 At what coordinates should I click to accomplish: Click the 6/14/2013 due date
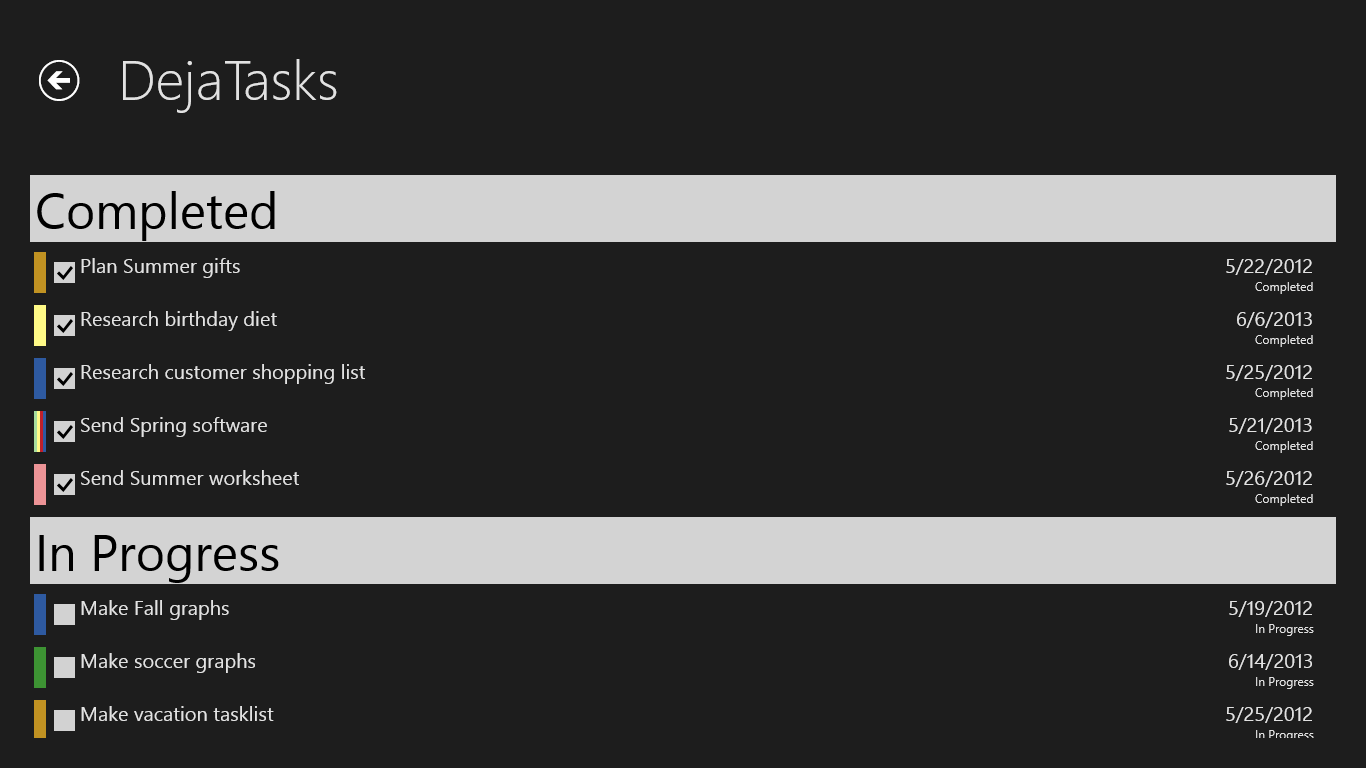coord(1270,662)
